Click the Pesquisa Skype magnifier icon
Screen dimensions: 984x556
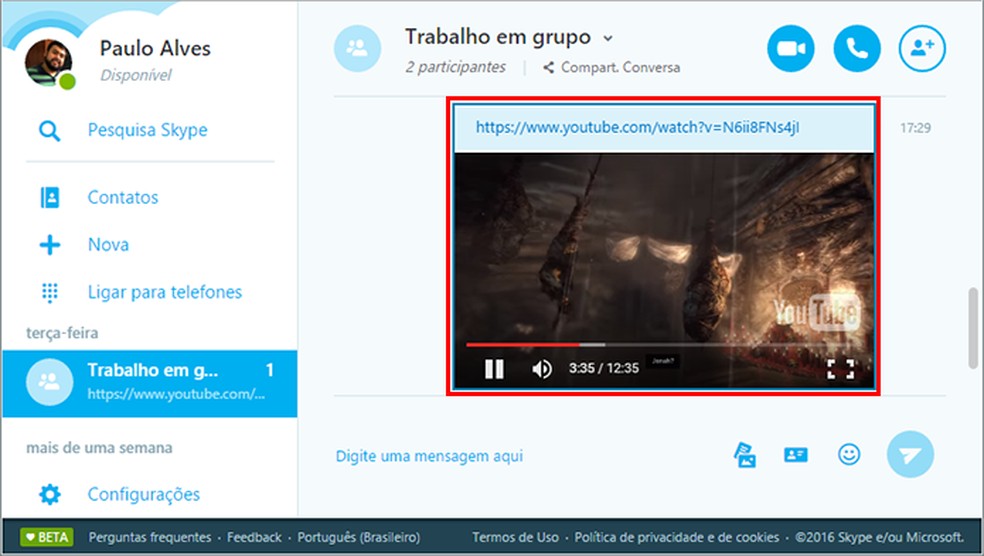tap(50, 131)
